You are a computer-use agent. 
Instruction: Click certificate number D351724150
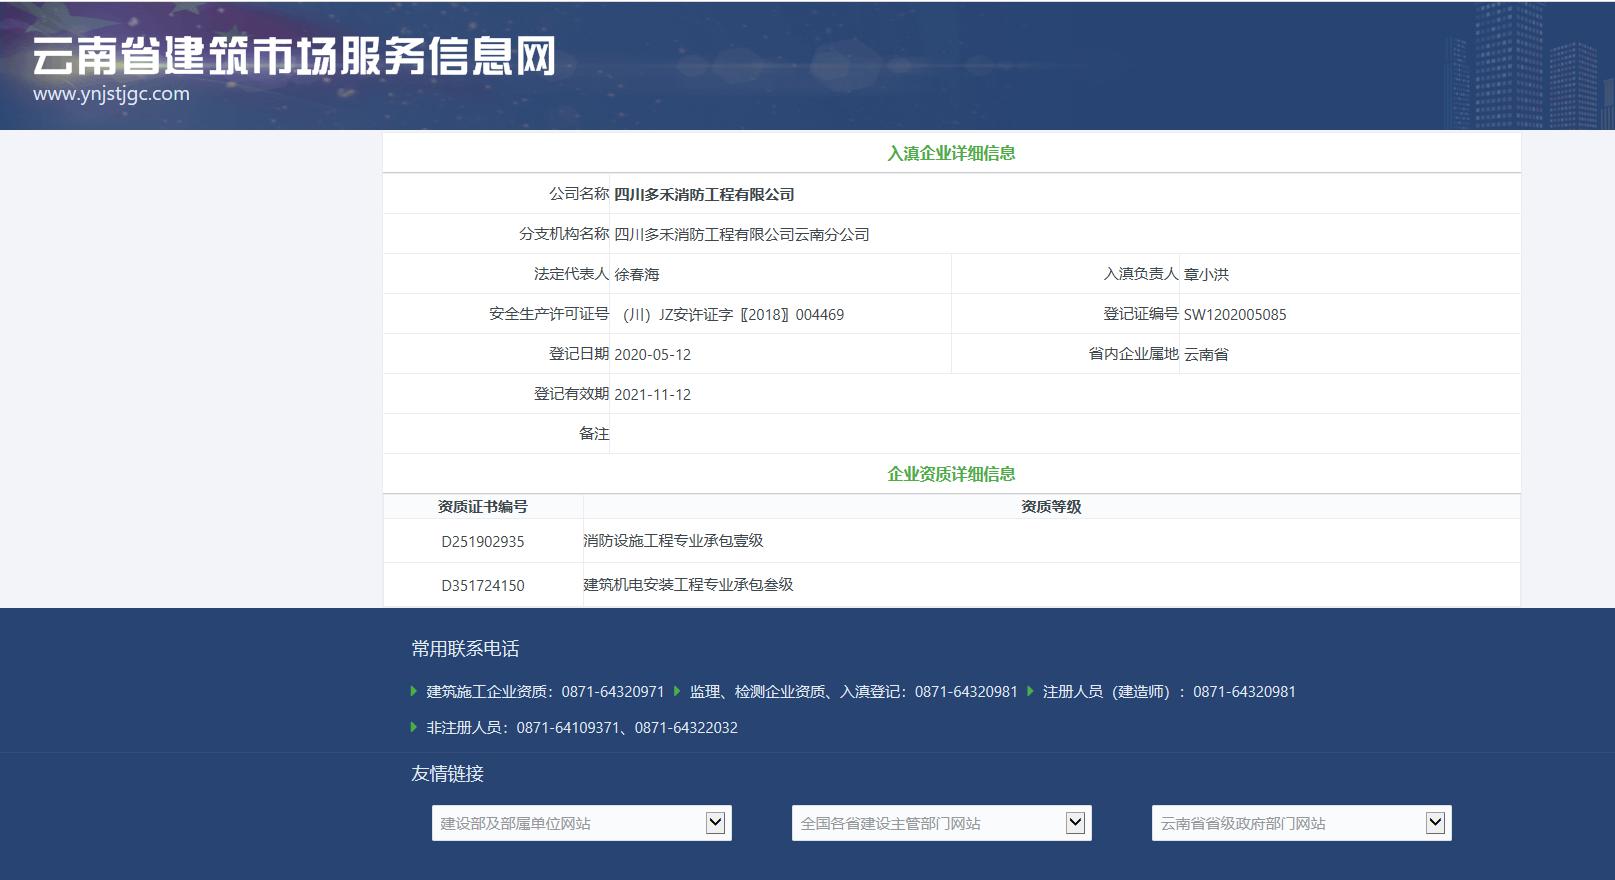point(482,586)
